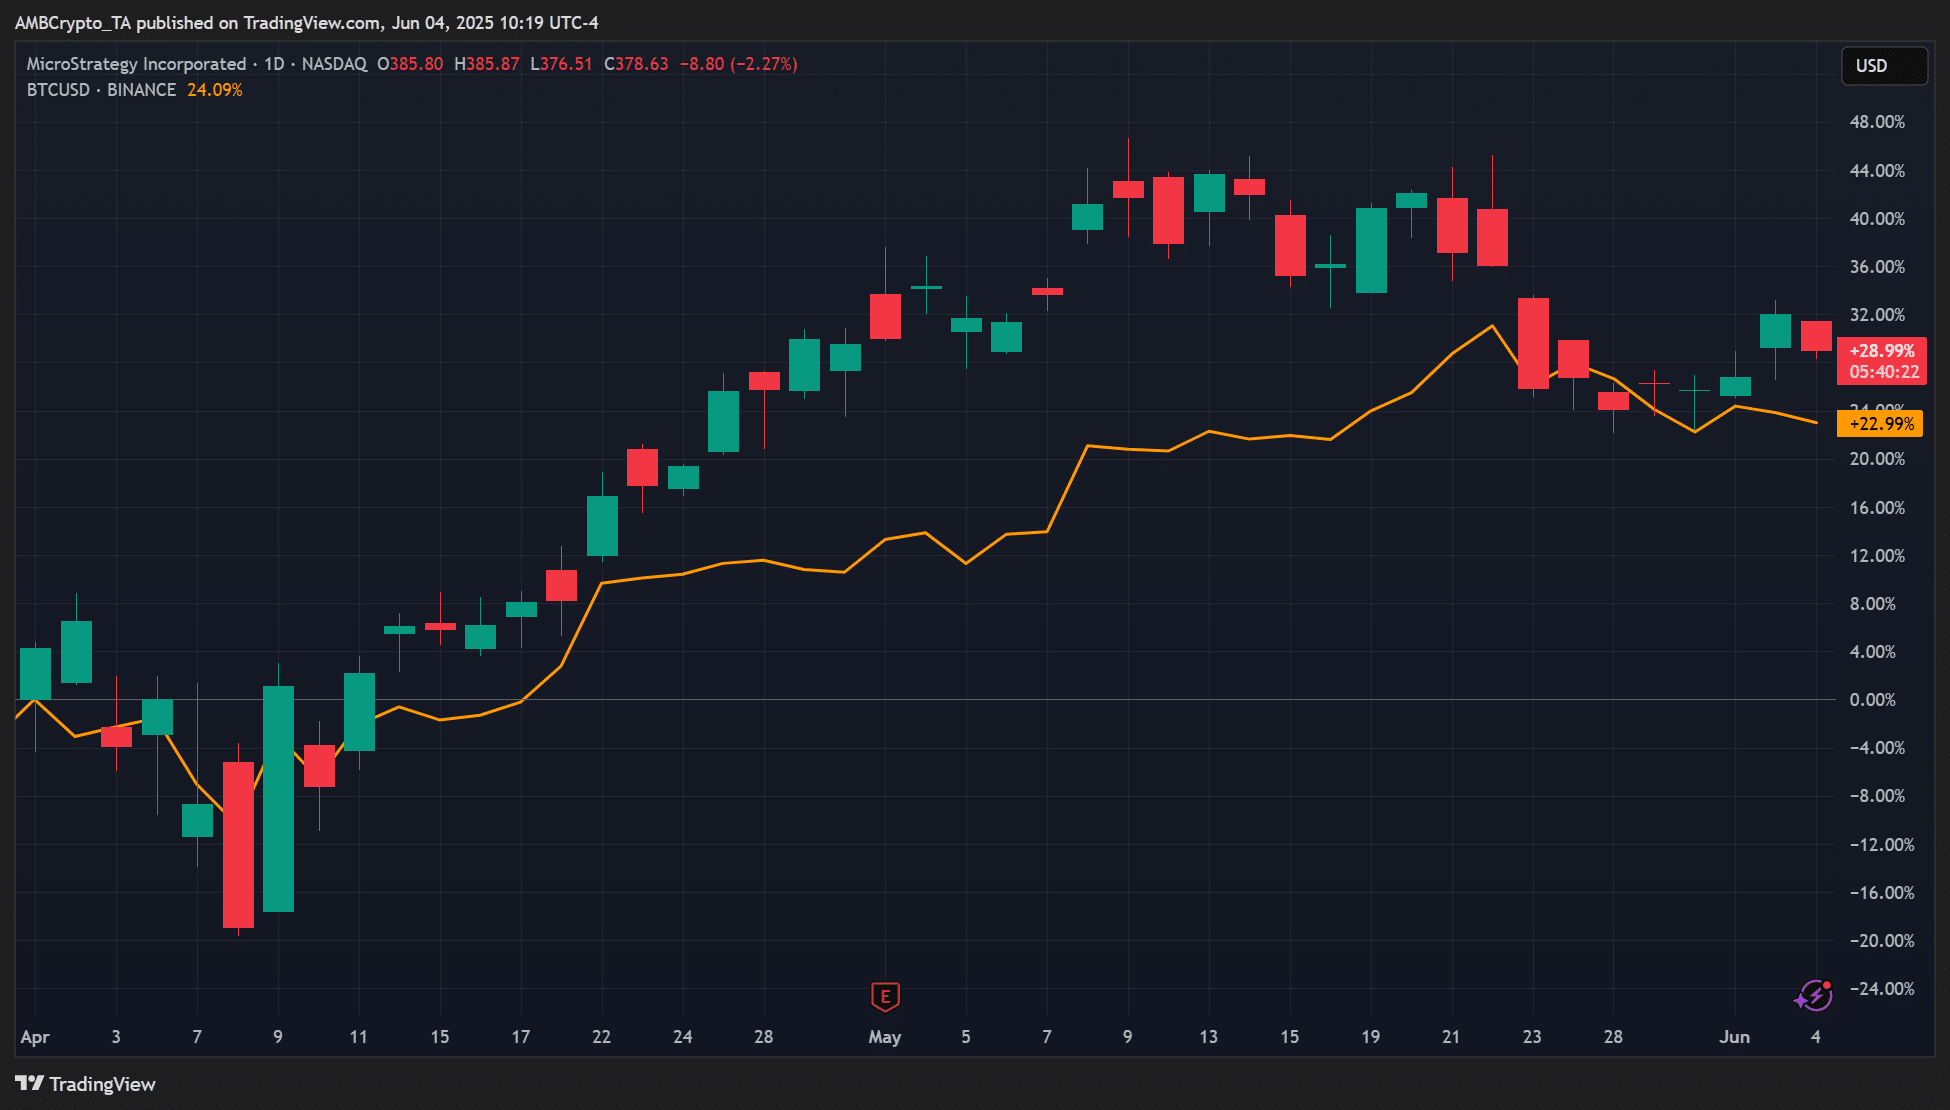Click the BTCUSD · BINANCE legend label
The height and width of the screenshot is (1110, 1950).
point(101,90)
